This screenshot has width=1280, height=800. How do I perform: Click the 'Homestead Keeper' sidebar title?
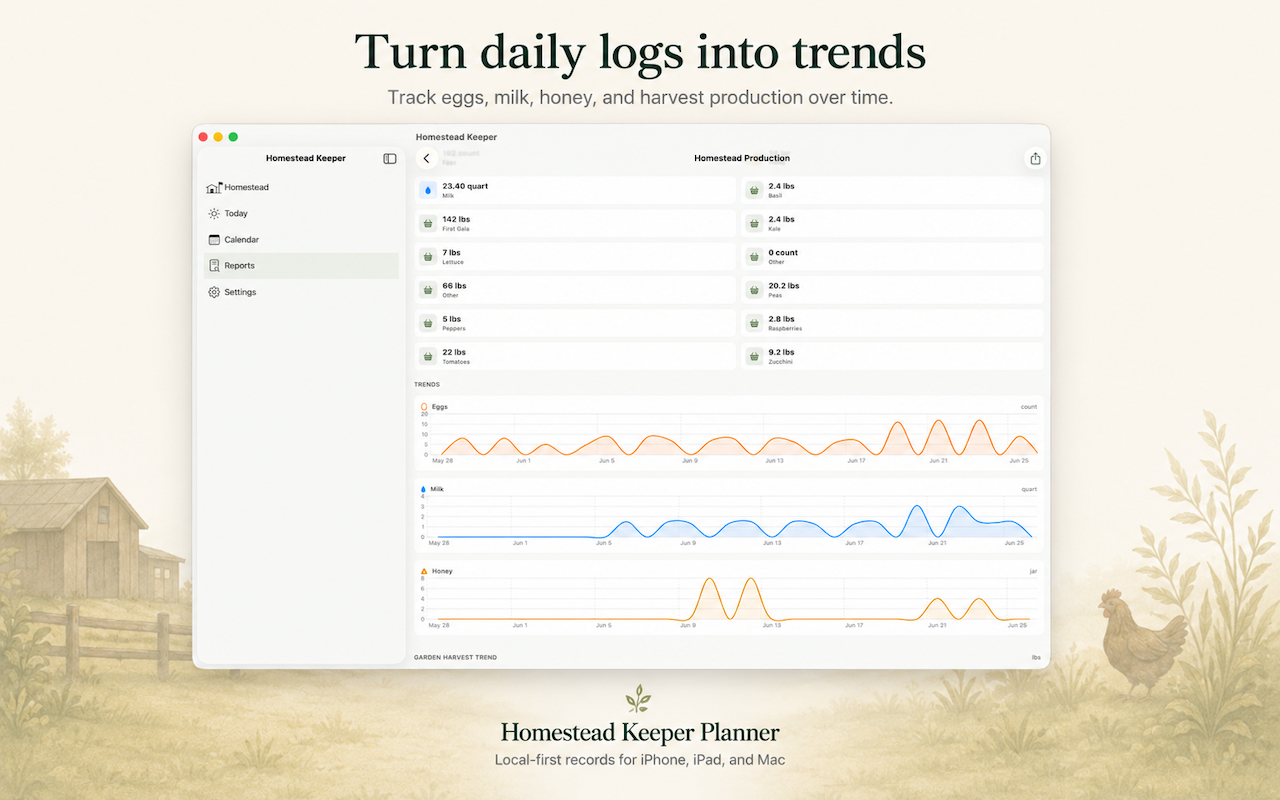(306, 158)
